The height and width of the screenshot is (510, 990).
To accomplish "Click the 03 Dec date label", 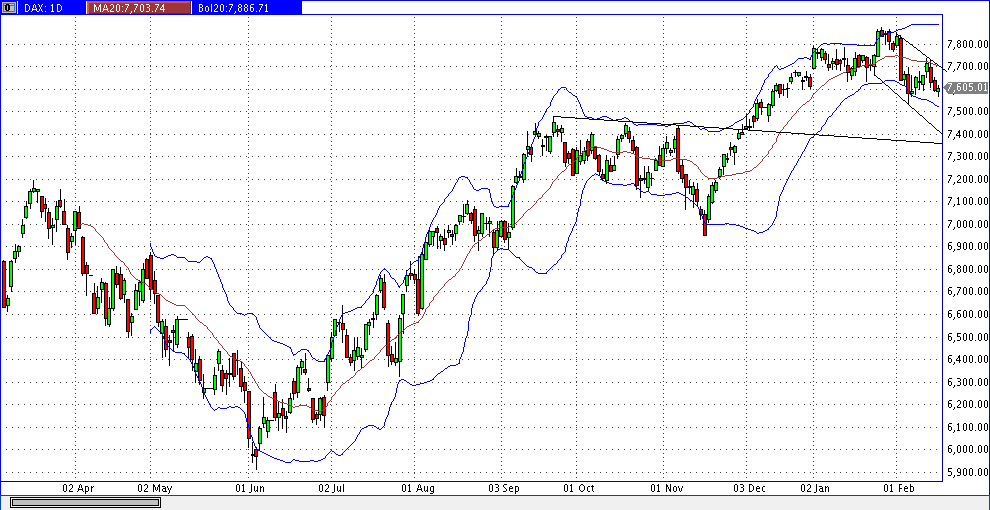I will coord(748,488).
